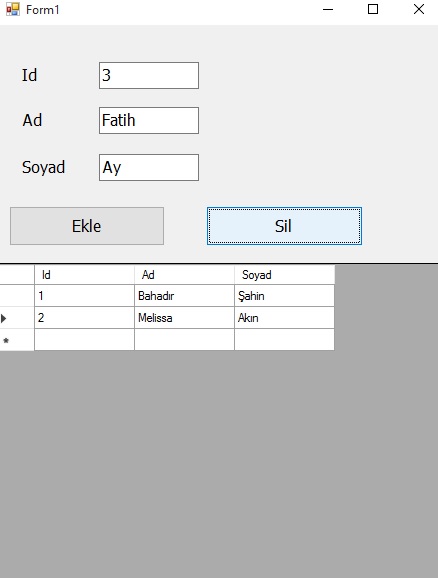The width and height of the screenshot is (438, 578).
Task: Select the cell containing Akın
Action: coord(284,318)
